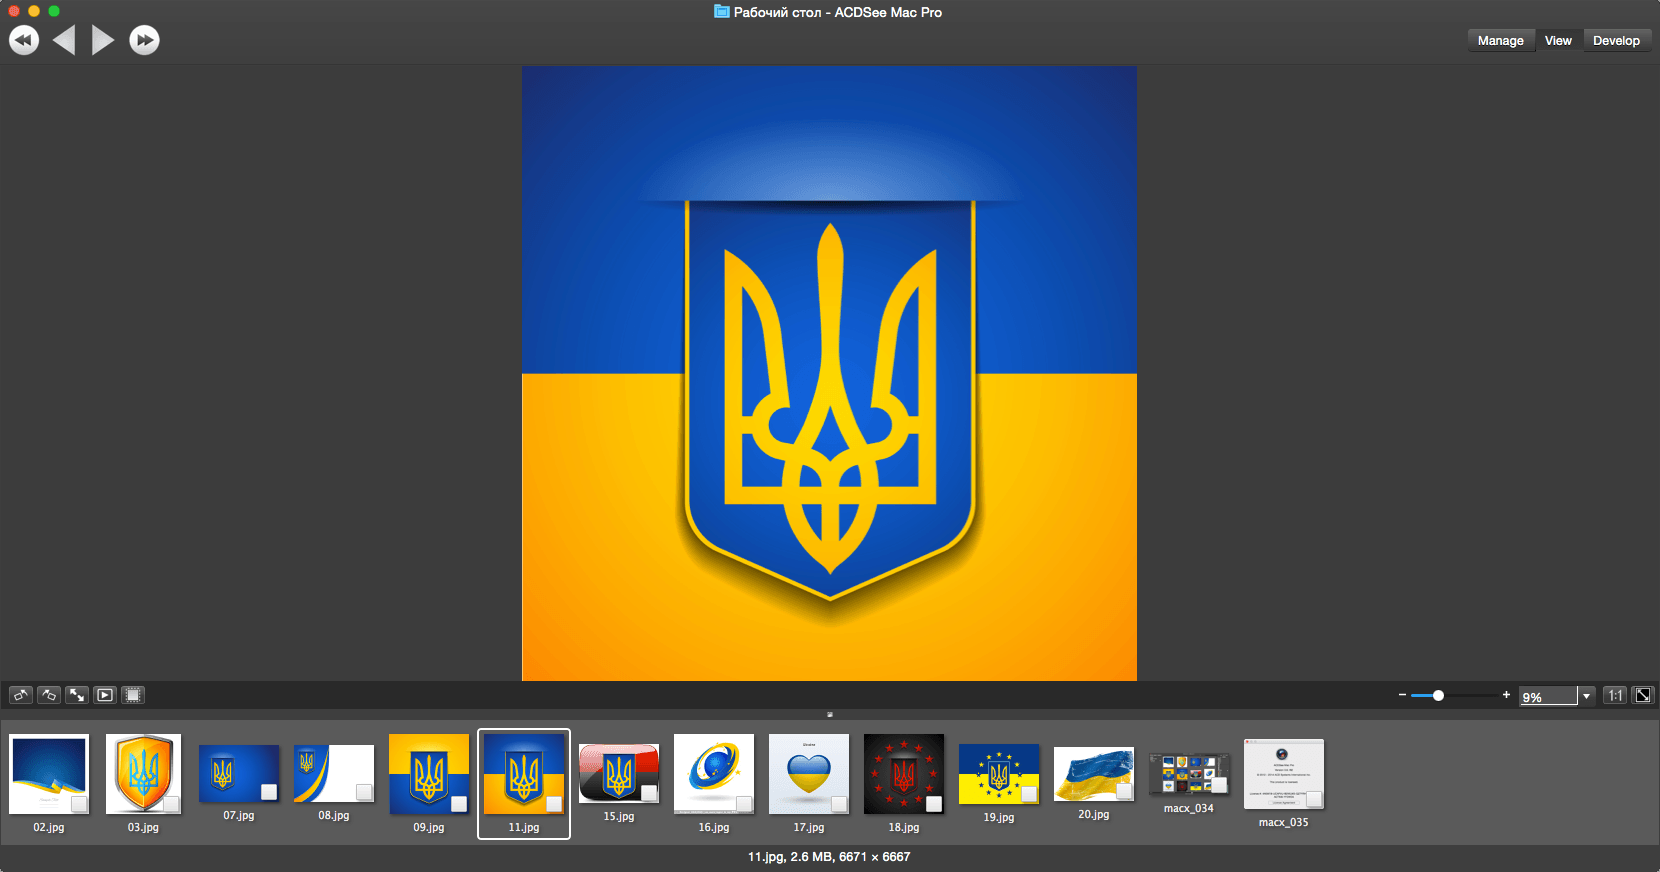Click the 9% zoom input field
The height and width of the screenshot is (872, 1660).
1548,696
